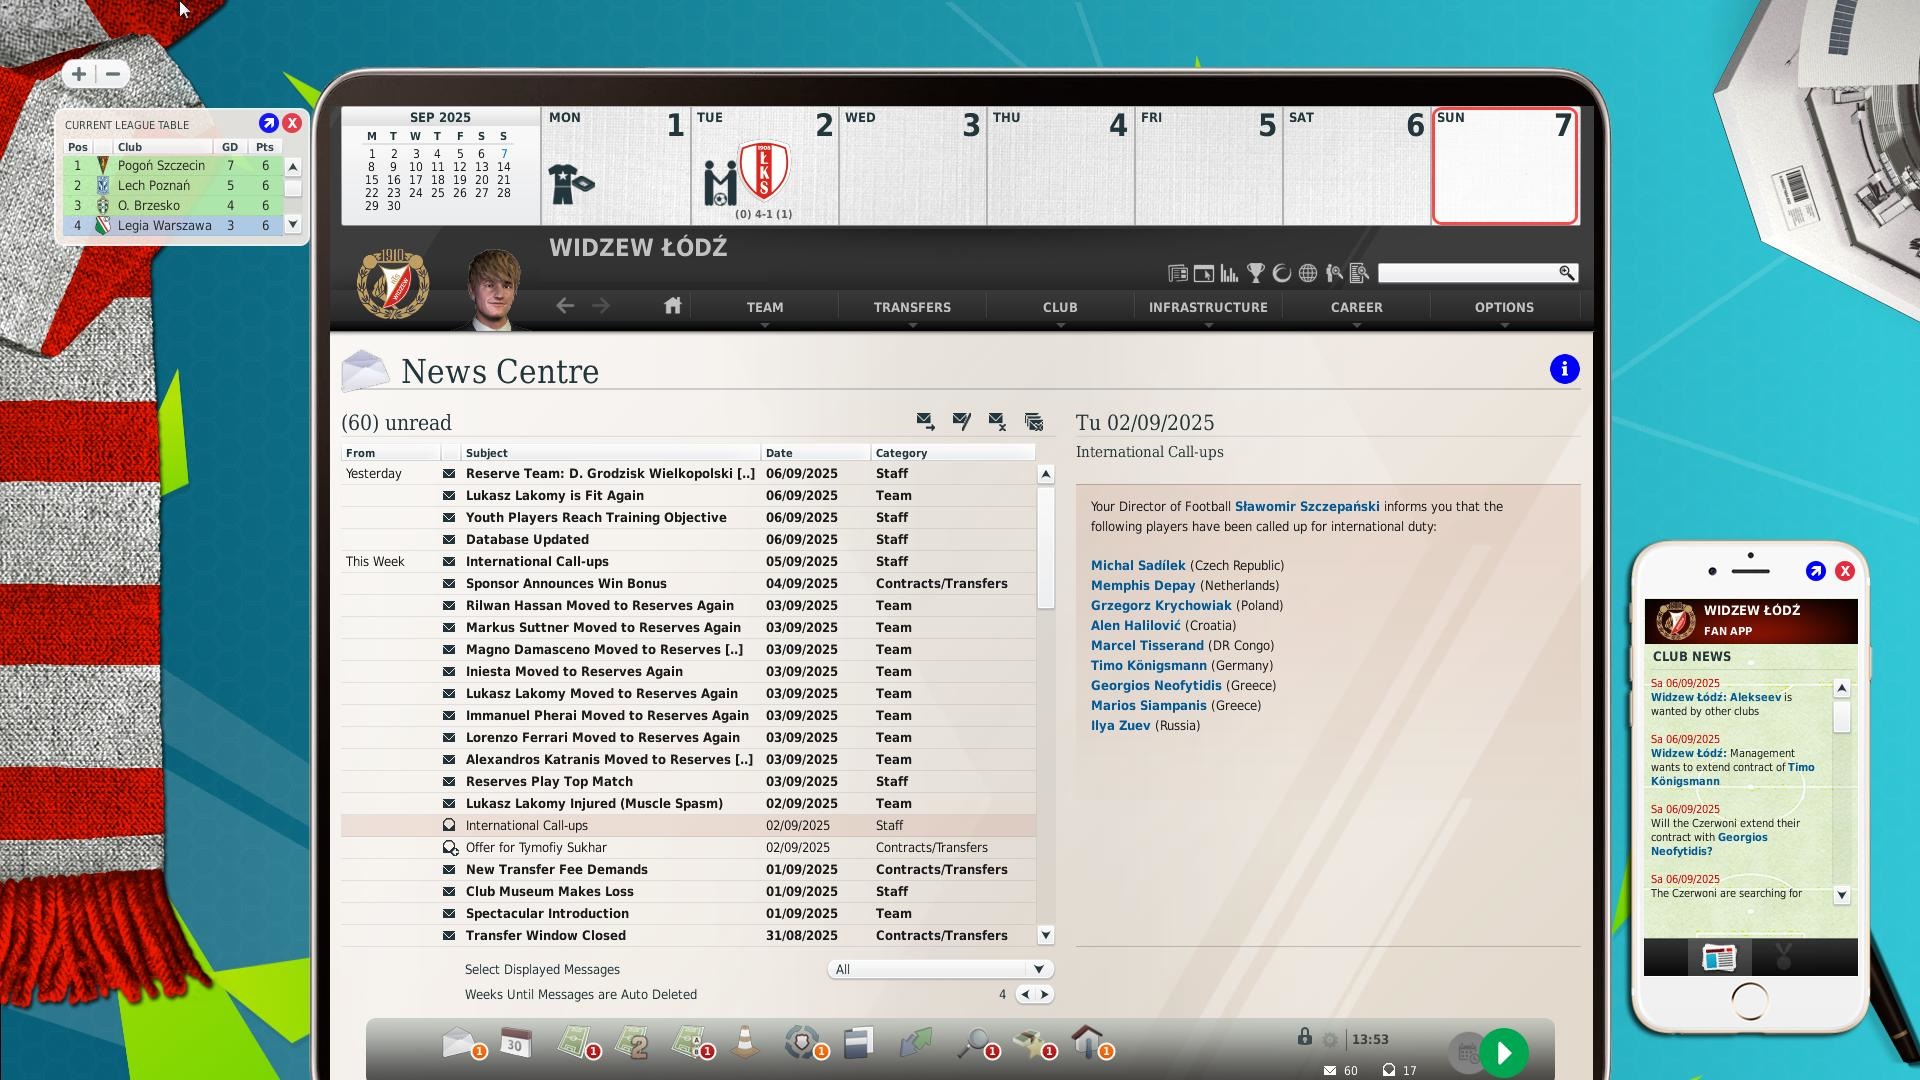Open the Career section icon
The image size is (1920, 1080).
point(1357,306)
